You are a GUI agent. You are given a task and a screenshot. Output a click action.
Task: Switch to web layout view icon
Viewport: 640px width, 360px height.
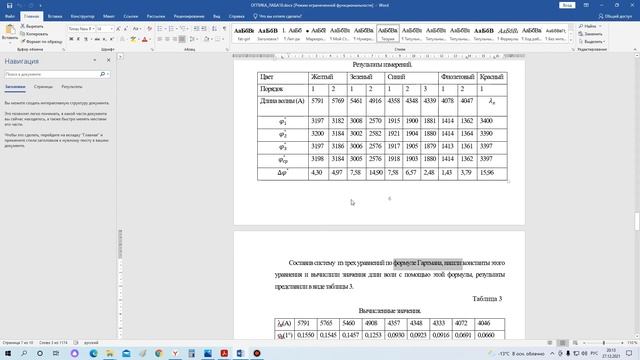pyautogui.click(x=575, y=343)
